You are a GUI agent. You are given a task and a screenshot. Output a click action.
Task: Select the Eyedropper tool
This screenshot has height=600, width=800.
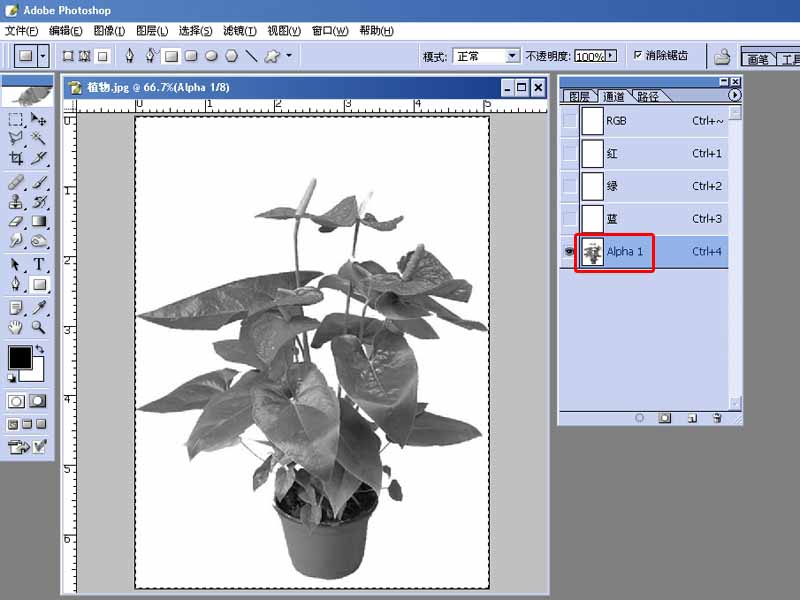pos(39,307)
